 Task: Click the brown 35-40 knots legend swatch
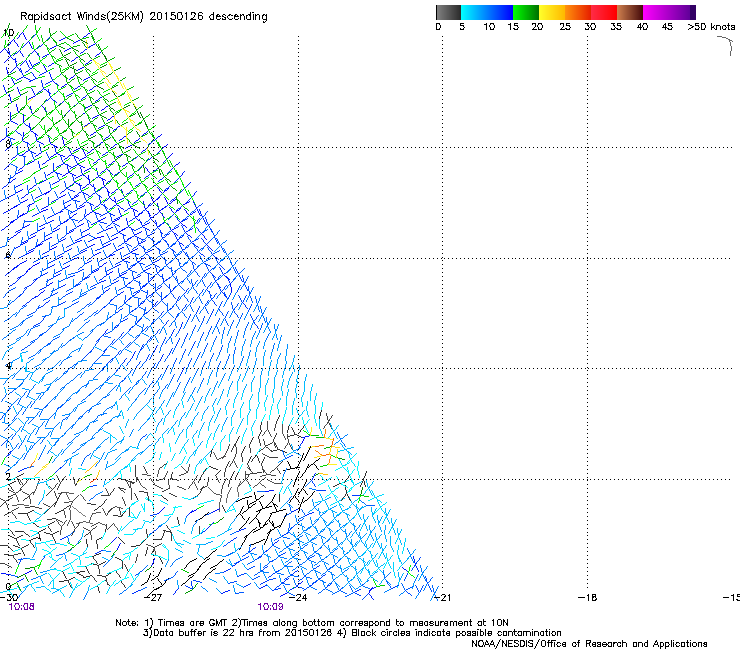[x=630, y=12]
